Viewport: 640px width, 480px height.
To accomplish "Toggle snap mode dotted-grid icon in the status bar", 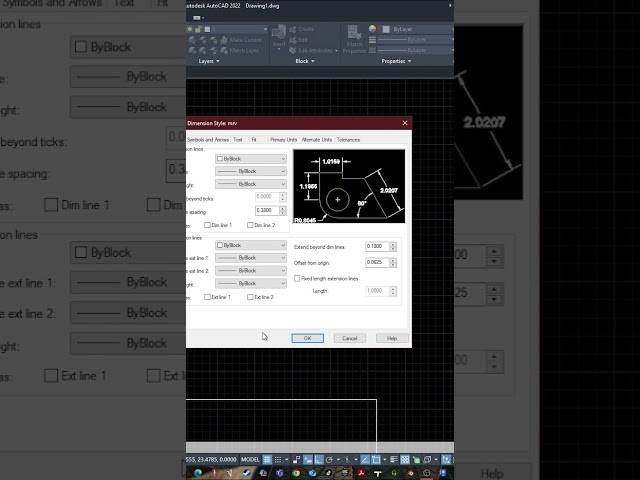I will [x=278, y=460].
